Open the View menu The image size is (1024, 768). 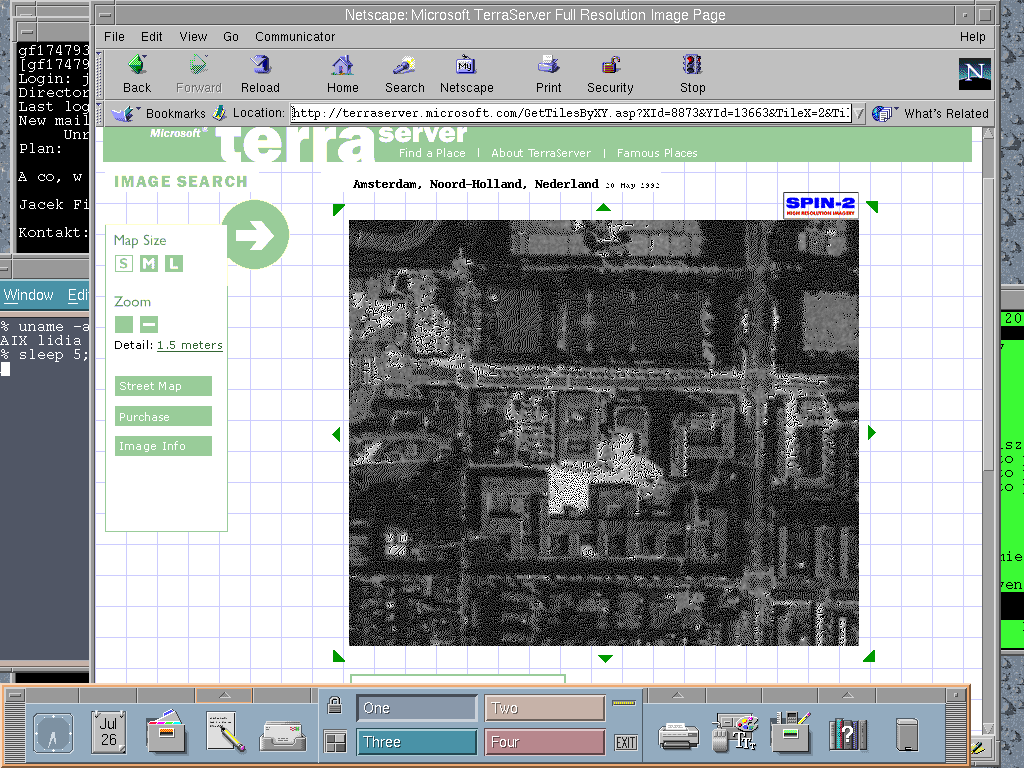pyautogui.click(x=193, y=37)
